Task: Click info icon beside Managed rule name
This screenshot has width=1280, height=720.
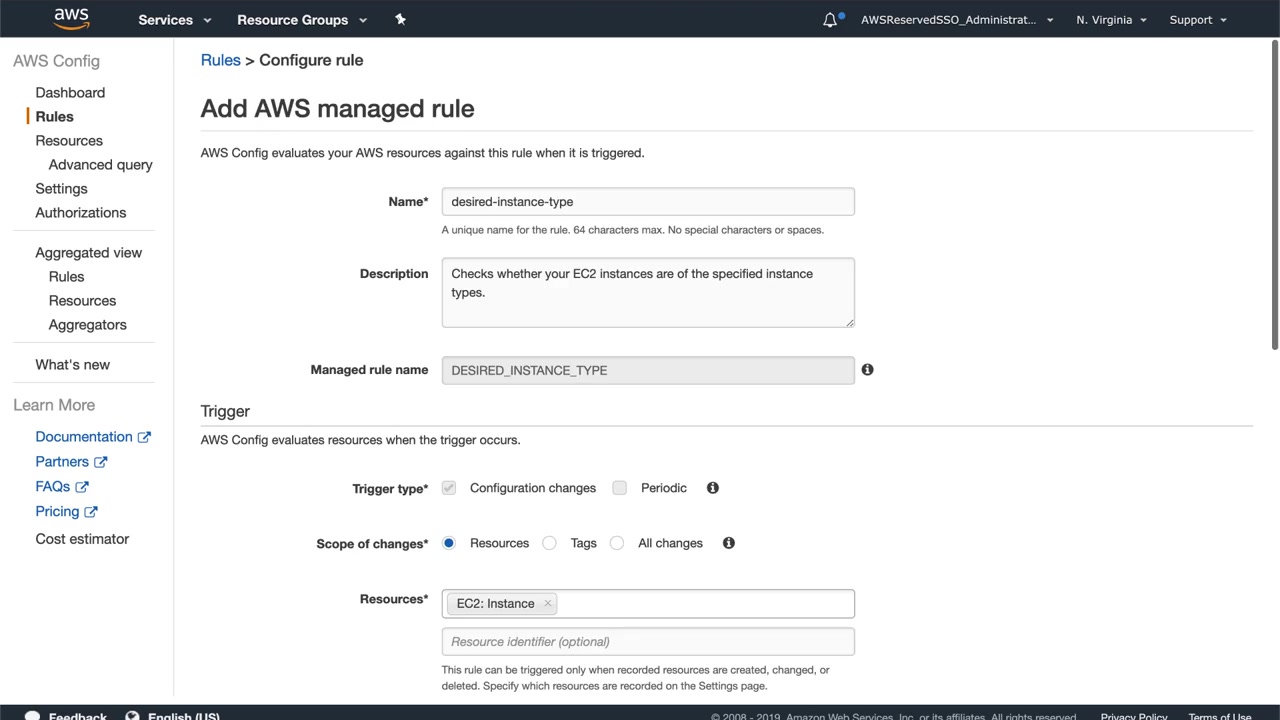Action: click(x=867, y=370)
